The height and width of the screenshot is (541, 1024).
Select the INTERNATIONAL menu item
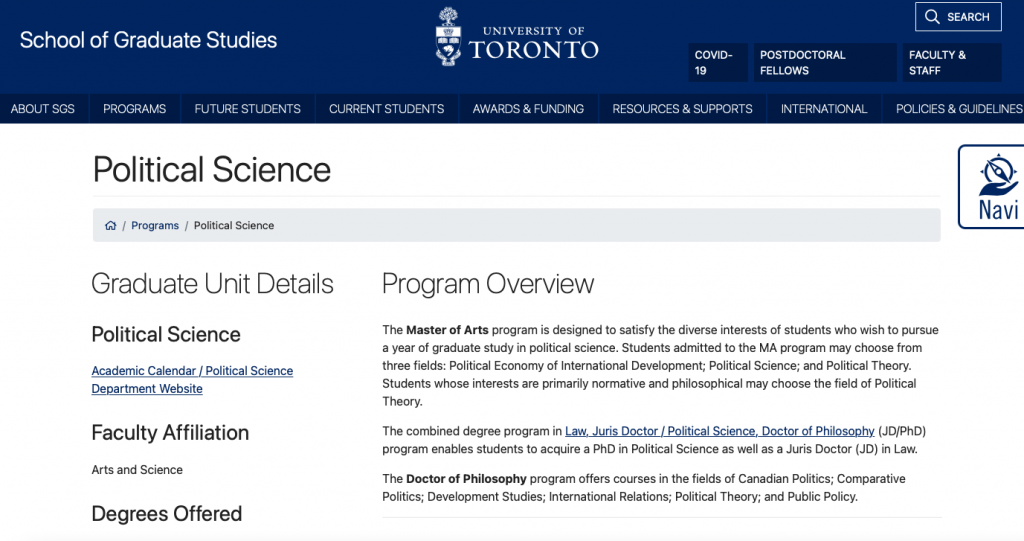click(824, 109)
